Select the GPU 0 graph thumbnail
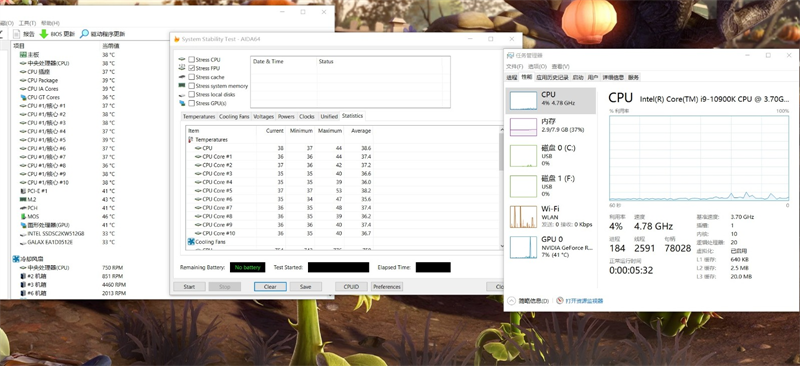This screenshot has height=366, width=800. tap(523, 247)
